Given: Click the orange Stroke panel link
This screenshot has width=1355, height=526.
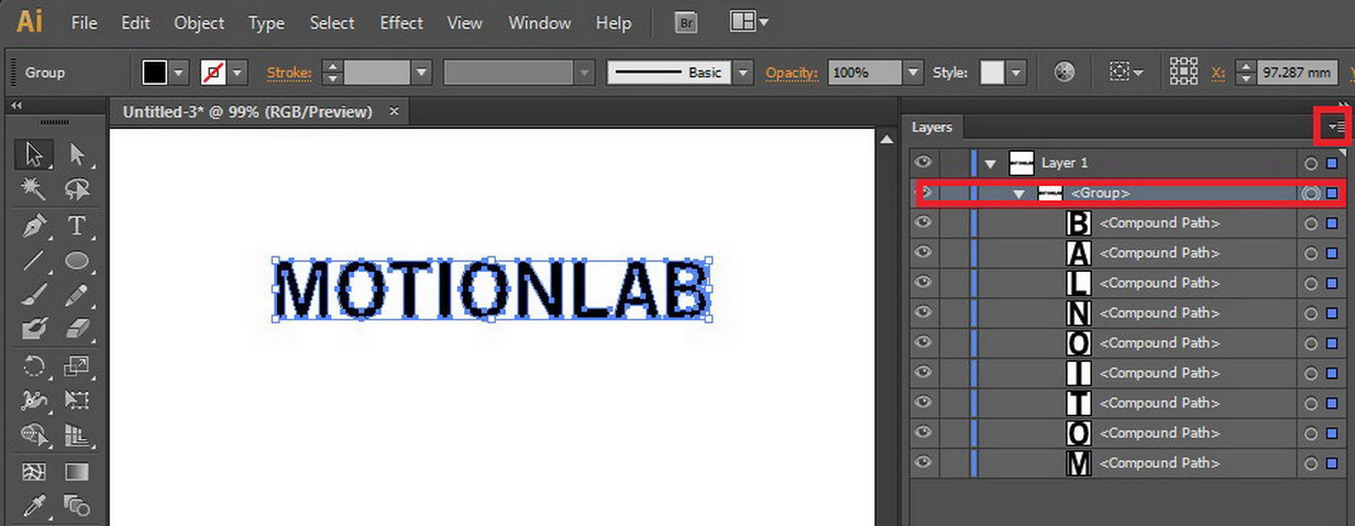Looking at the screenshot, I should point(289,72).
